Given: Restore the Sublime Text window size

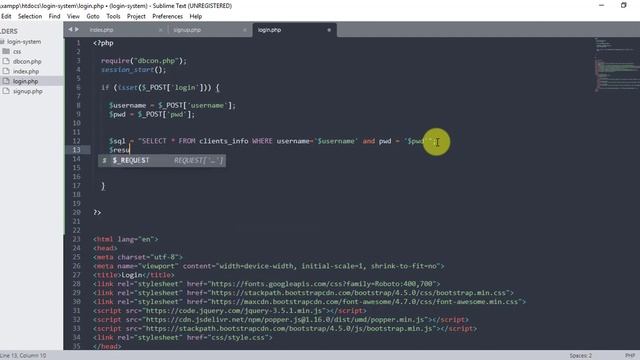Looking at the screenshot, I should (623, 5).
